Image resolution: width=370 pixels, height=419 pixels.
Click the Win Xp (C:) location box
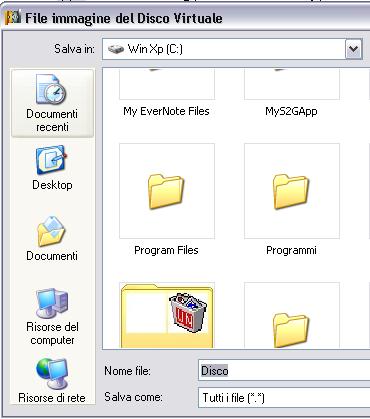[x=232, y=49]
